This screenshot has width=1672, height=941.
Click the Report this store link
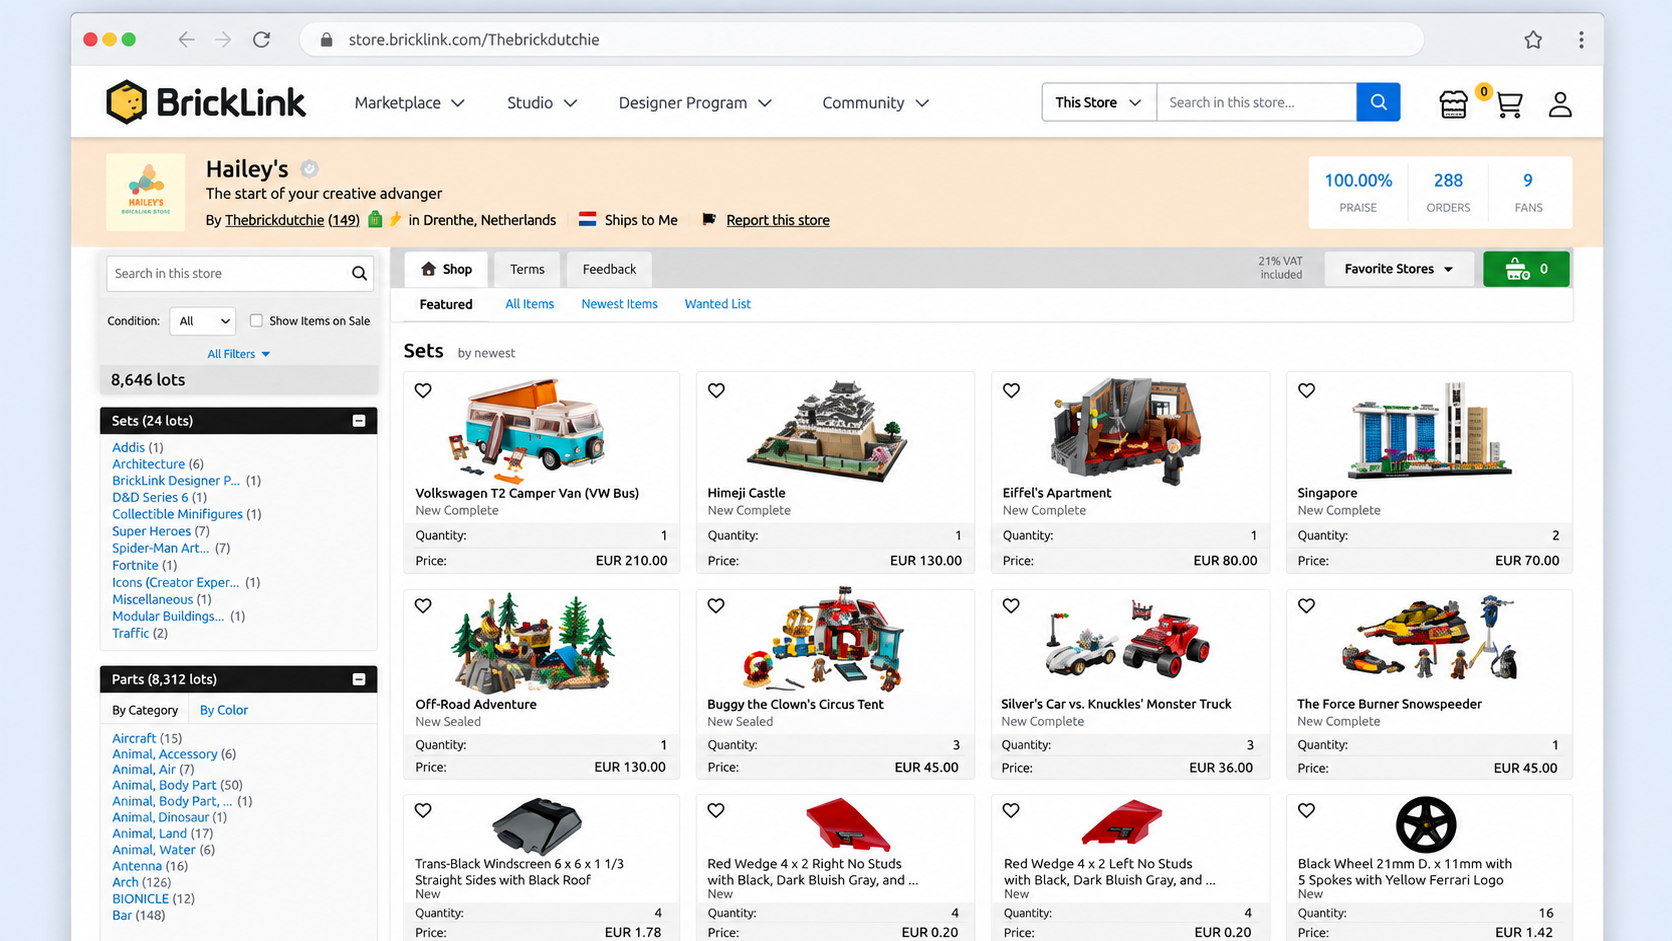coord(778,220)
